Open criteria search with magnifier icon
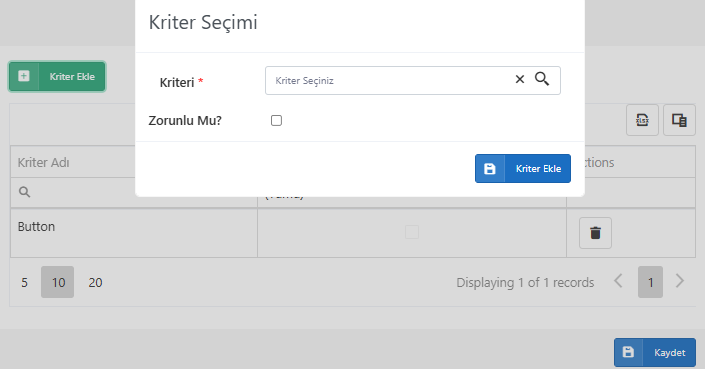The width and height of the screenshot is (705, 369). (x=542, y=79)
